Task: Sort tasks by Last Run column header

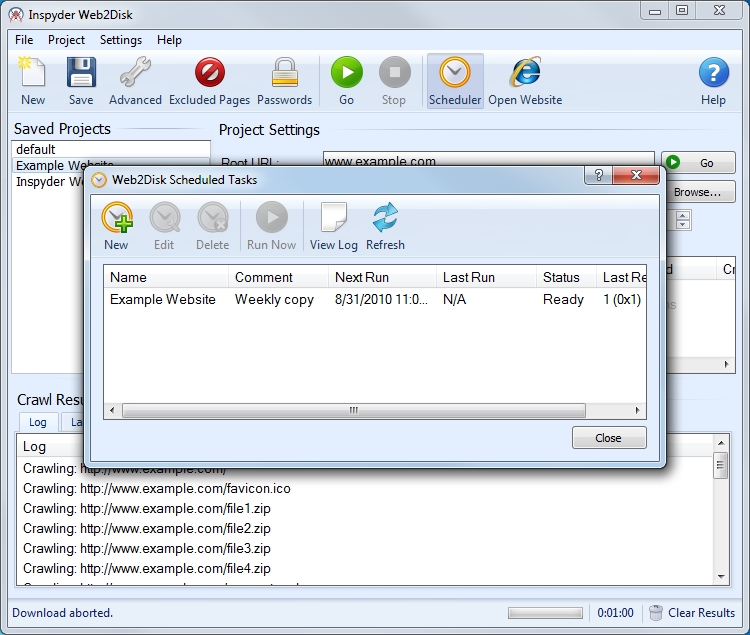Action: click(x=486, y=277)
